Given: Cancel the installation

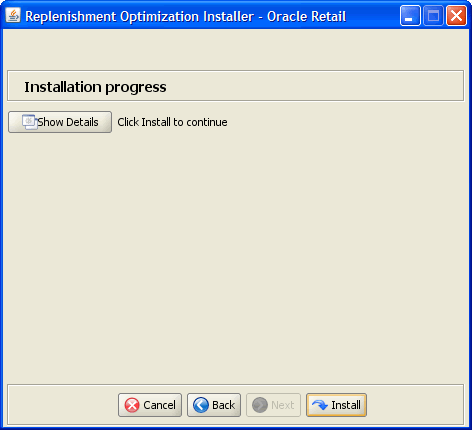Looking at the screenshot, I should click(x=150, y=405).
